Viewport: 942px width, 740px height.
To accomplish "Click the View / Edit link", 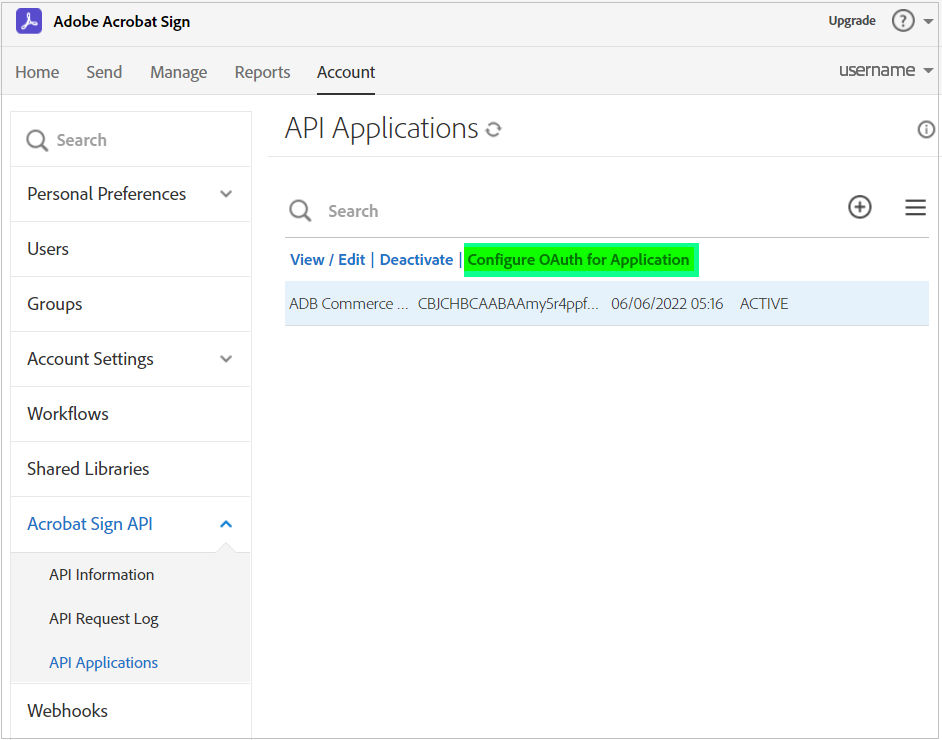I will (x=327, y=260).
